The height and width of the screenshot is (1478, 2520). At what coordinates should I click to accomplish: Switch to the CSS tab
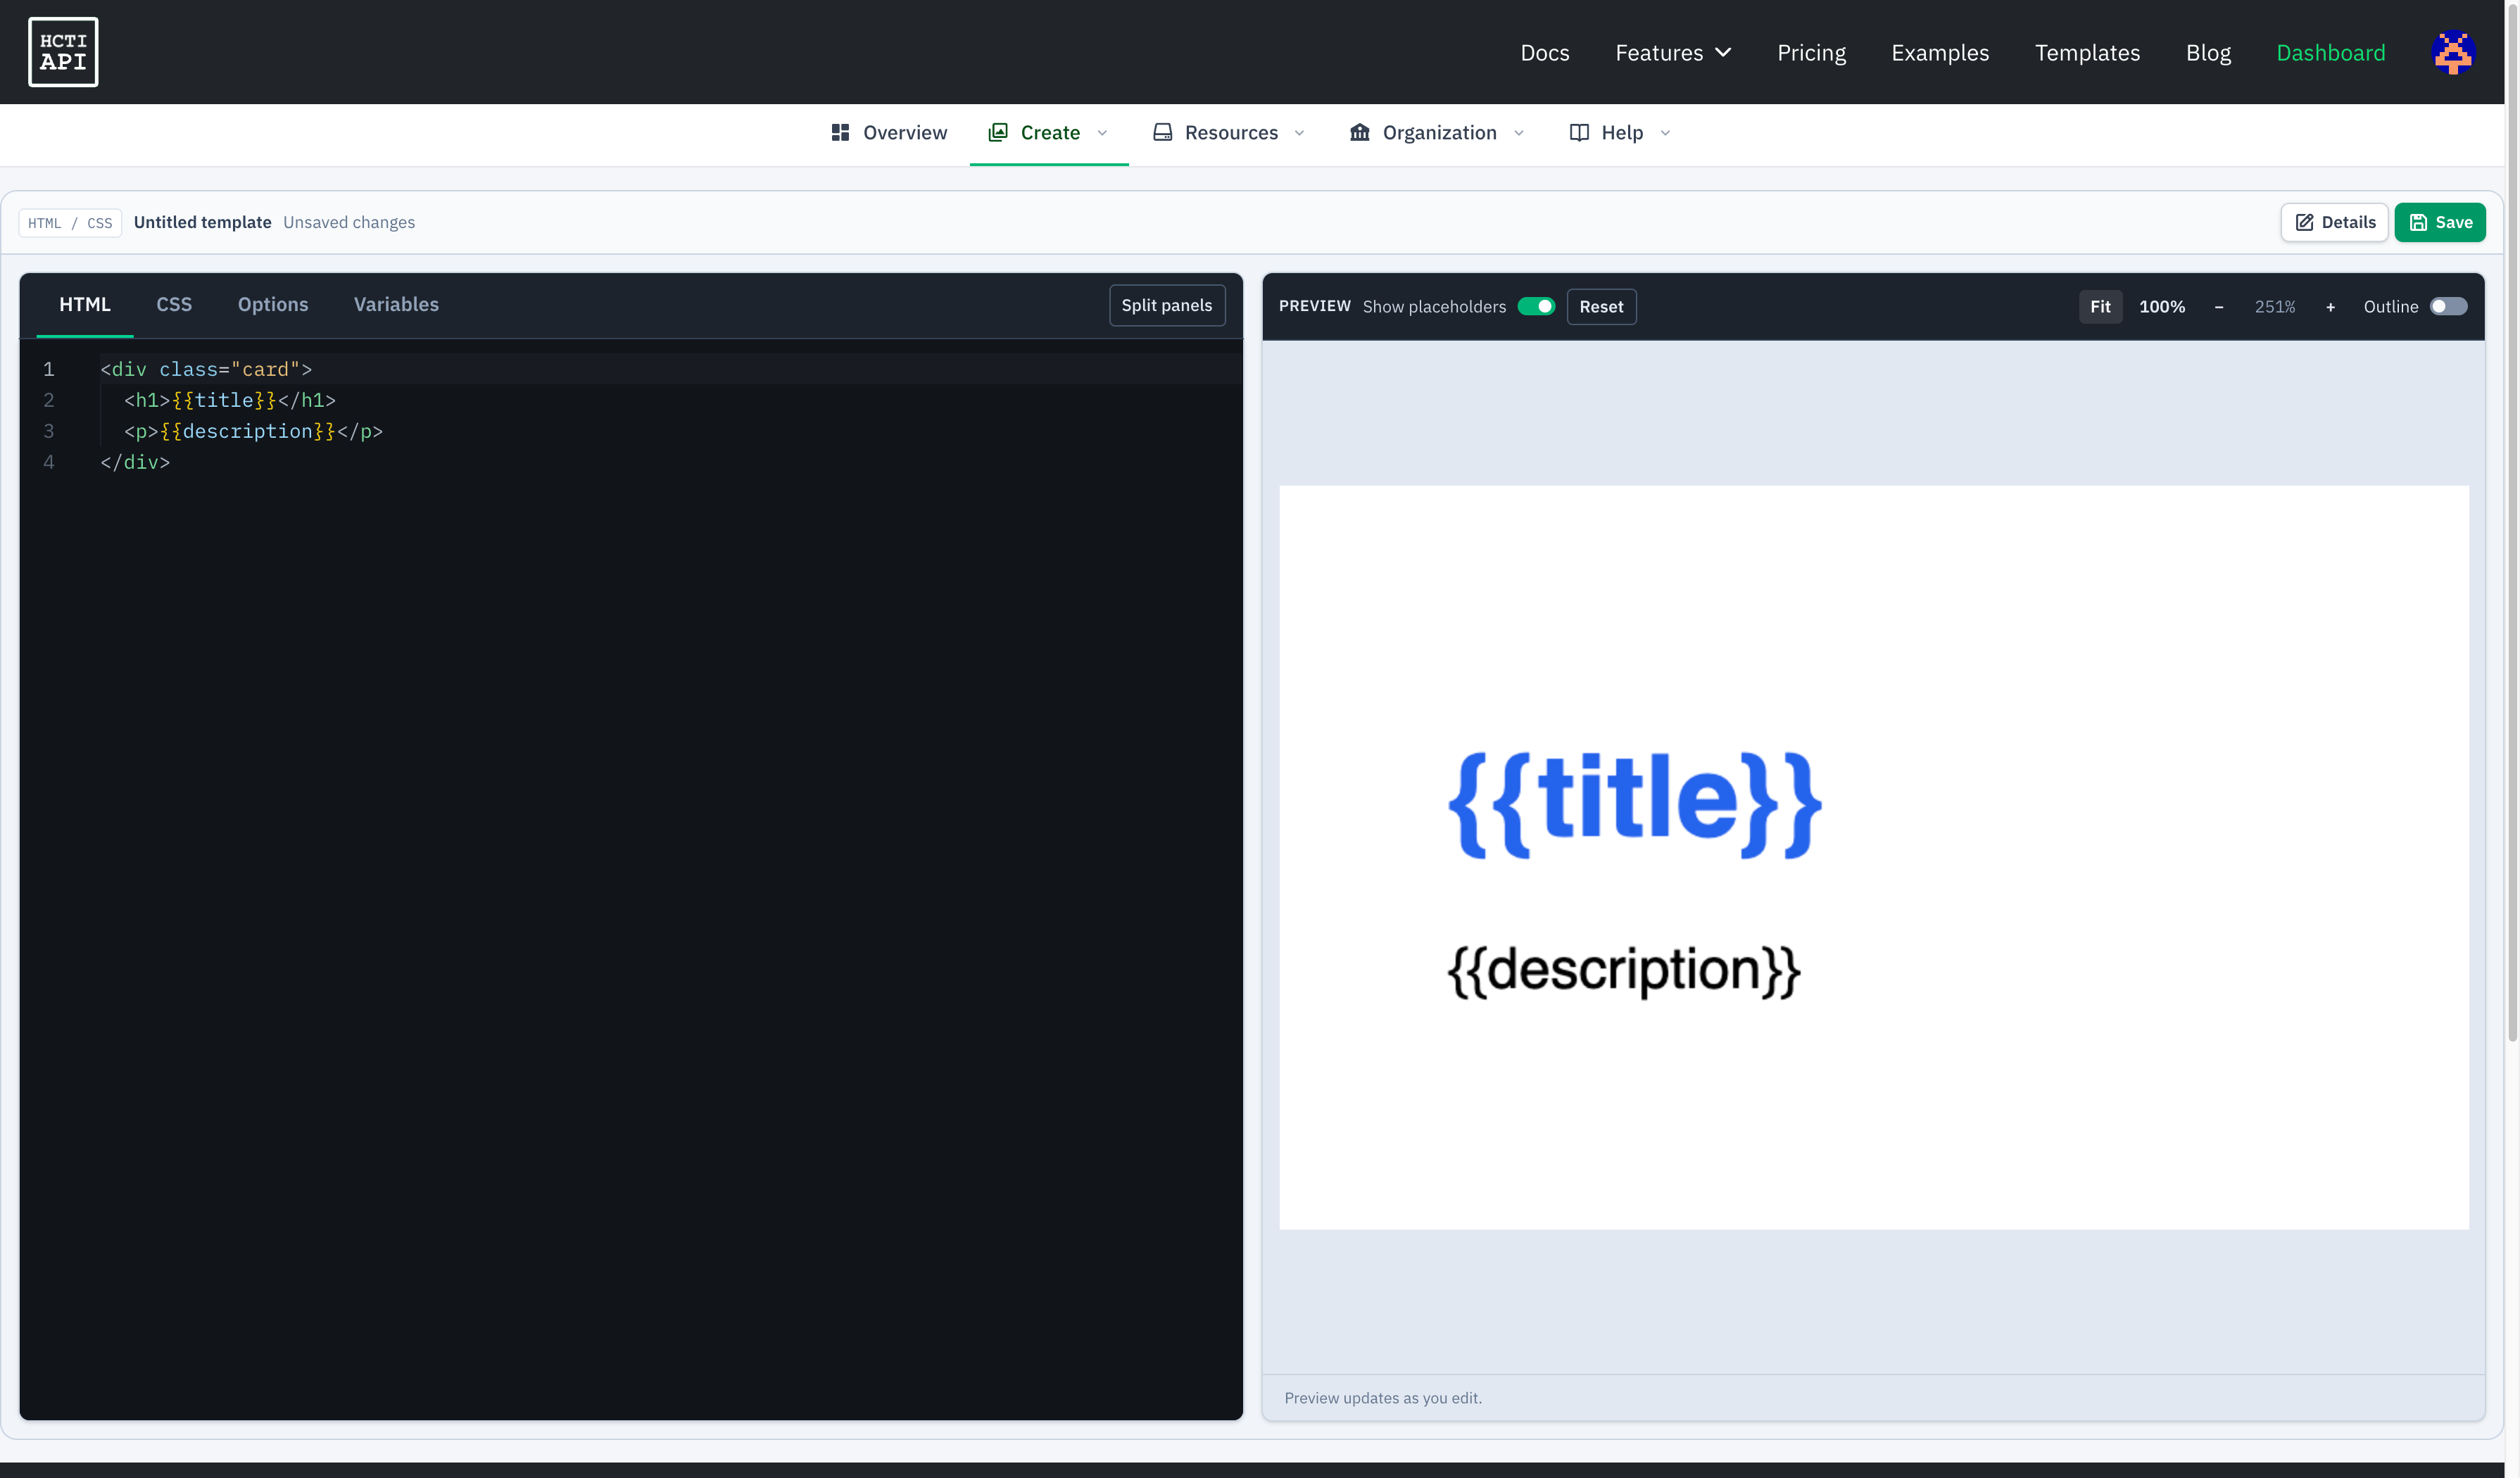174,304
